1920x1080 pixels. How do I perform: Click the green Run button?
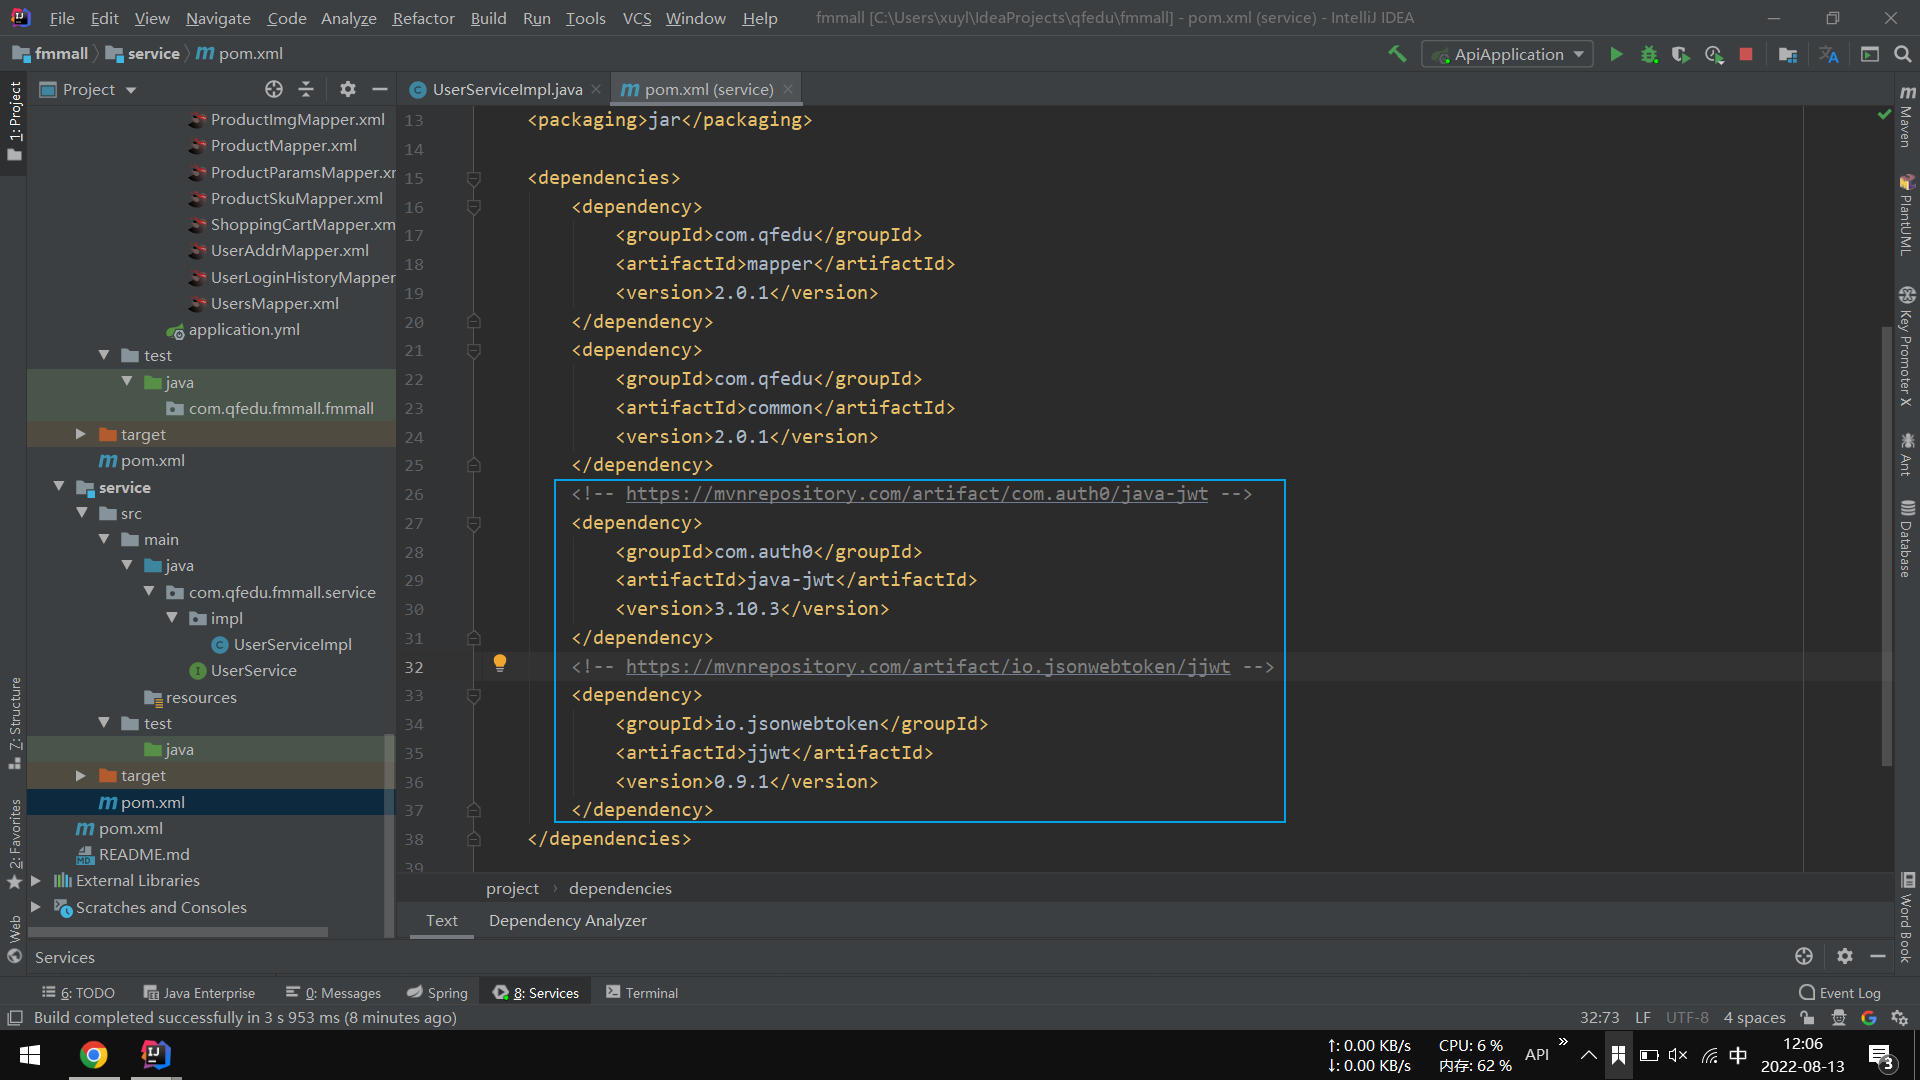(1616, 55)
